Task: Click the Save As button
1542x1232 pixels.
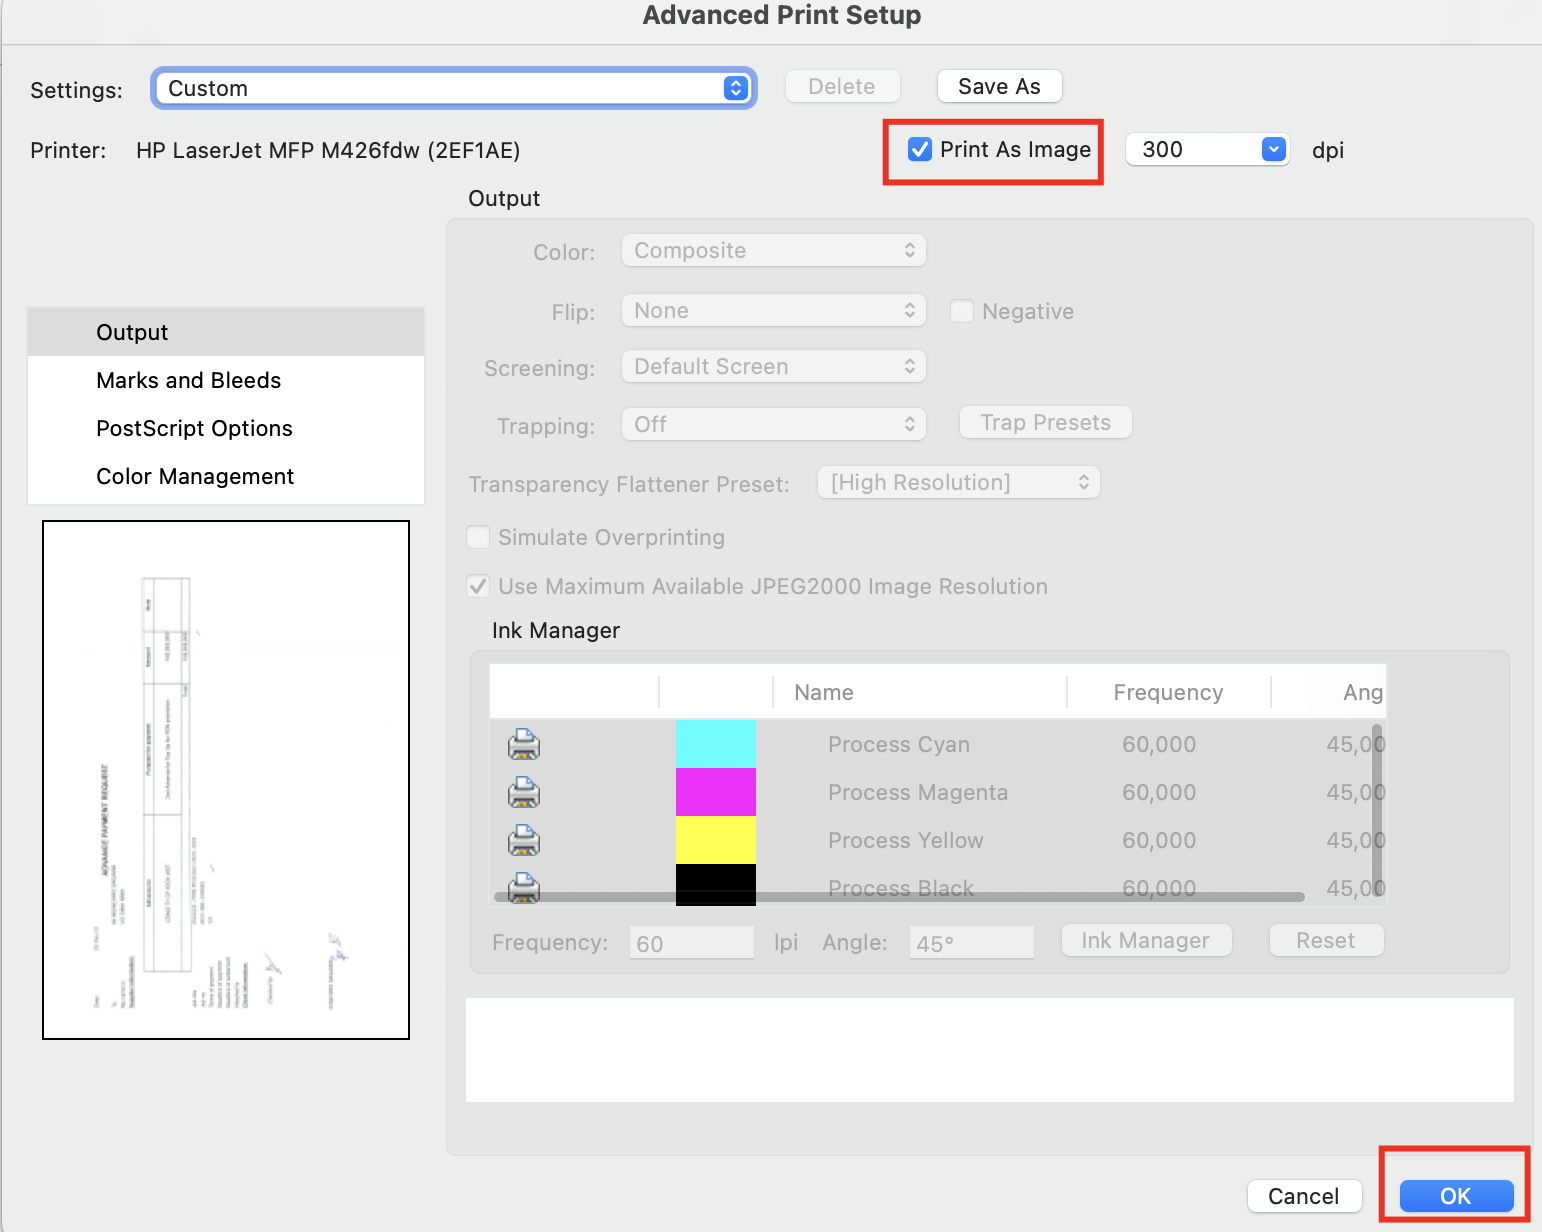Action: click(x=998, y=87)
